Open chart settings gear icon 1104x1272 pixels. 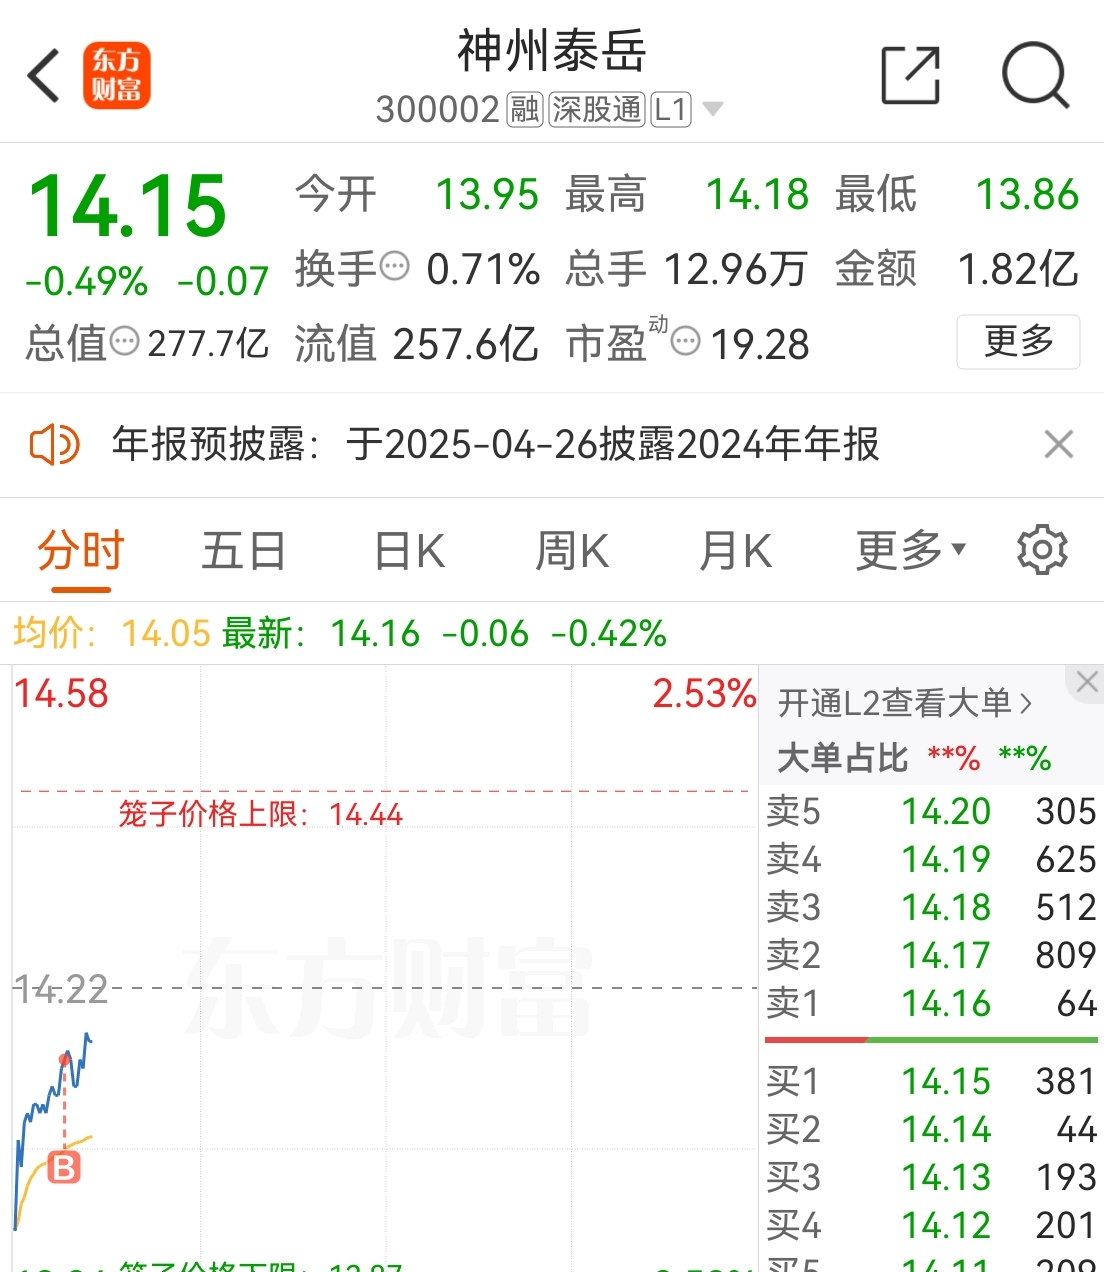[1042, 550]
